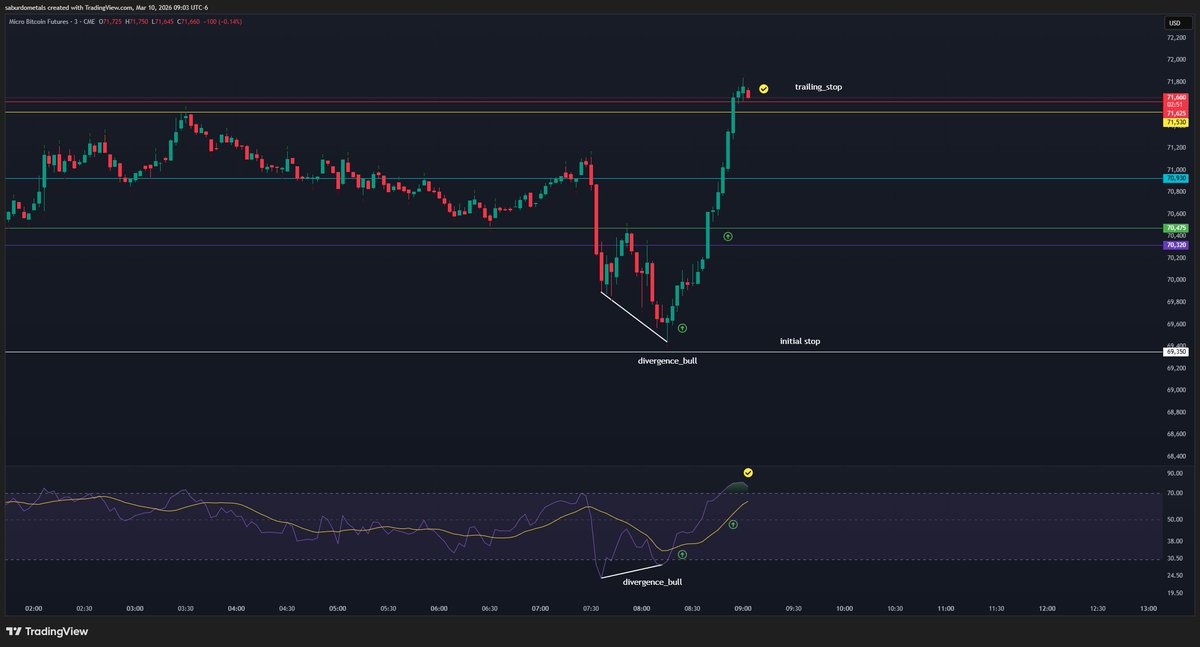Click the 68,400 price axis label
The height and width of the screenshot is (647, 1200).
click(x=1175, y=456)
